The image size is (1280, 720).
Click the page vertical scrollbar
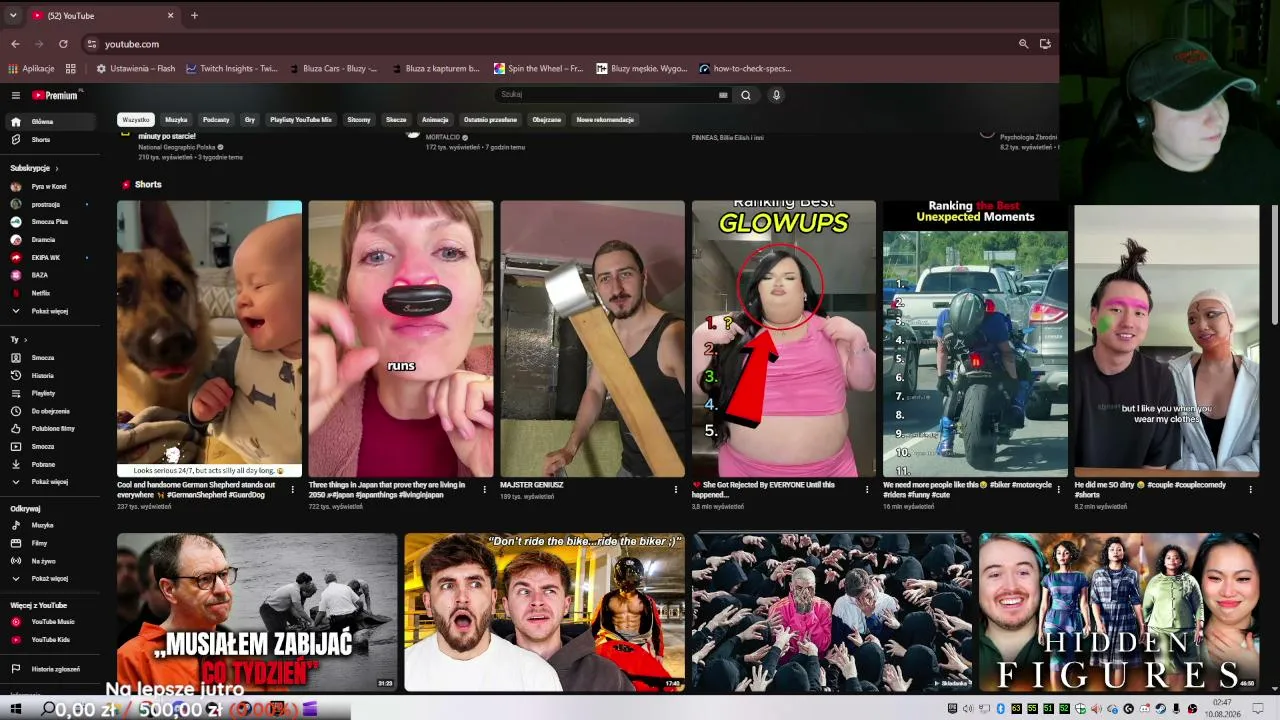[1275, 264]
